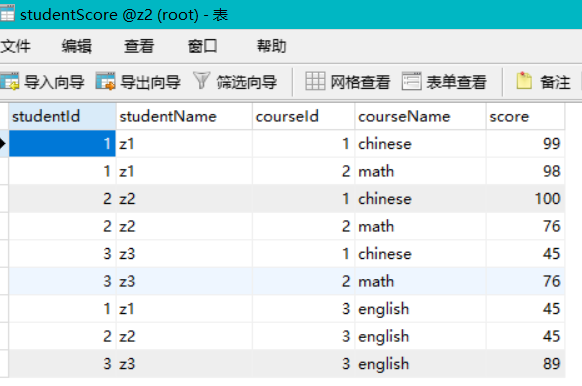Click the Export Wizard (导出向导) icon
This screenshot has height=386, width=582.
[105, 81]
